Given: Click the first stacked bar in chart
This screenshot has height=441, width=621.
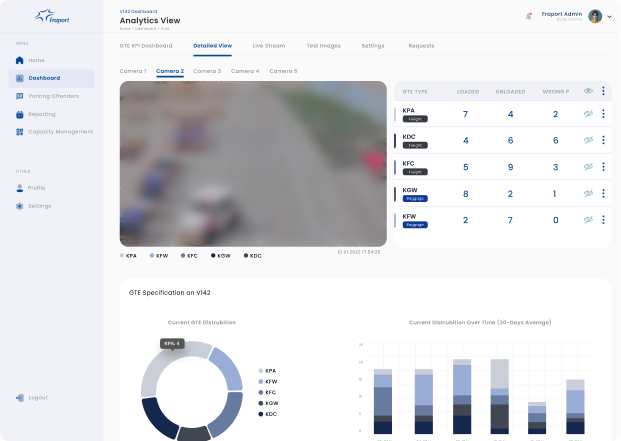Looking at the screenshot, I should (383, 401).
